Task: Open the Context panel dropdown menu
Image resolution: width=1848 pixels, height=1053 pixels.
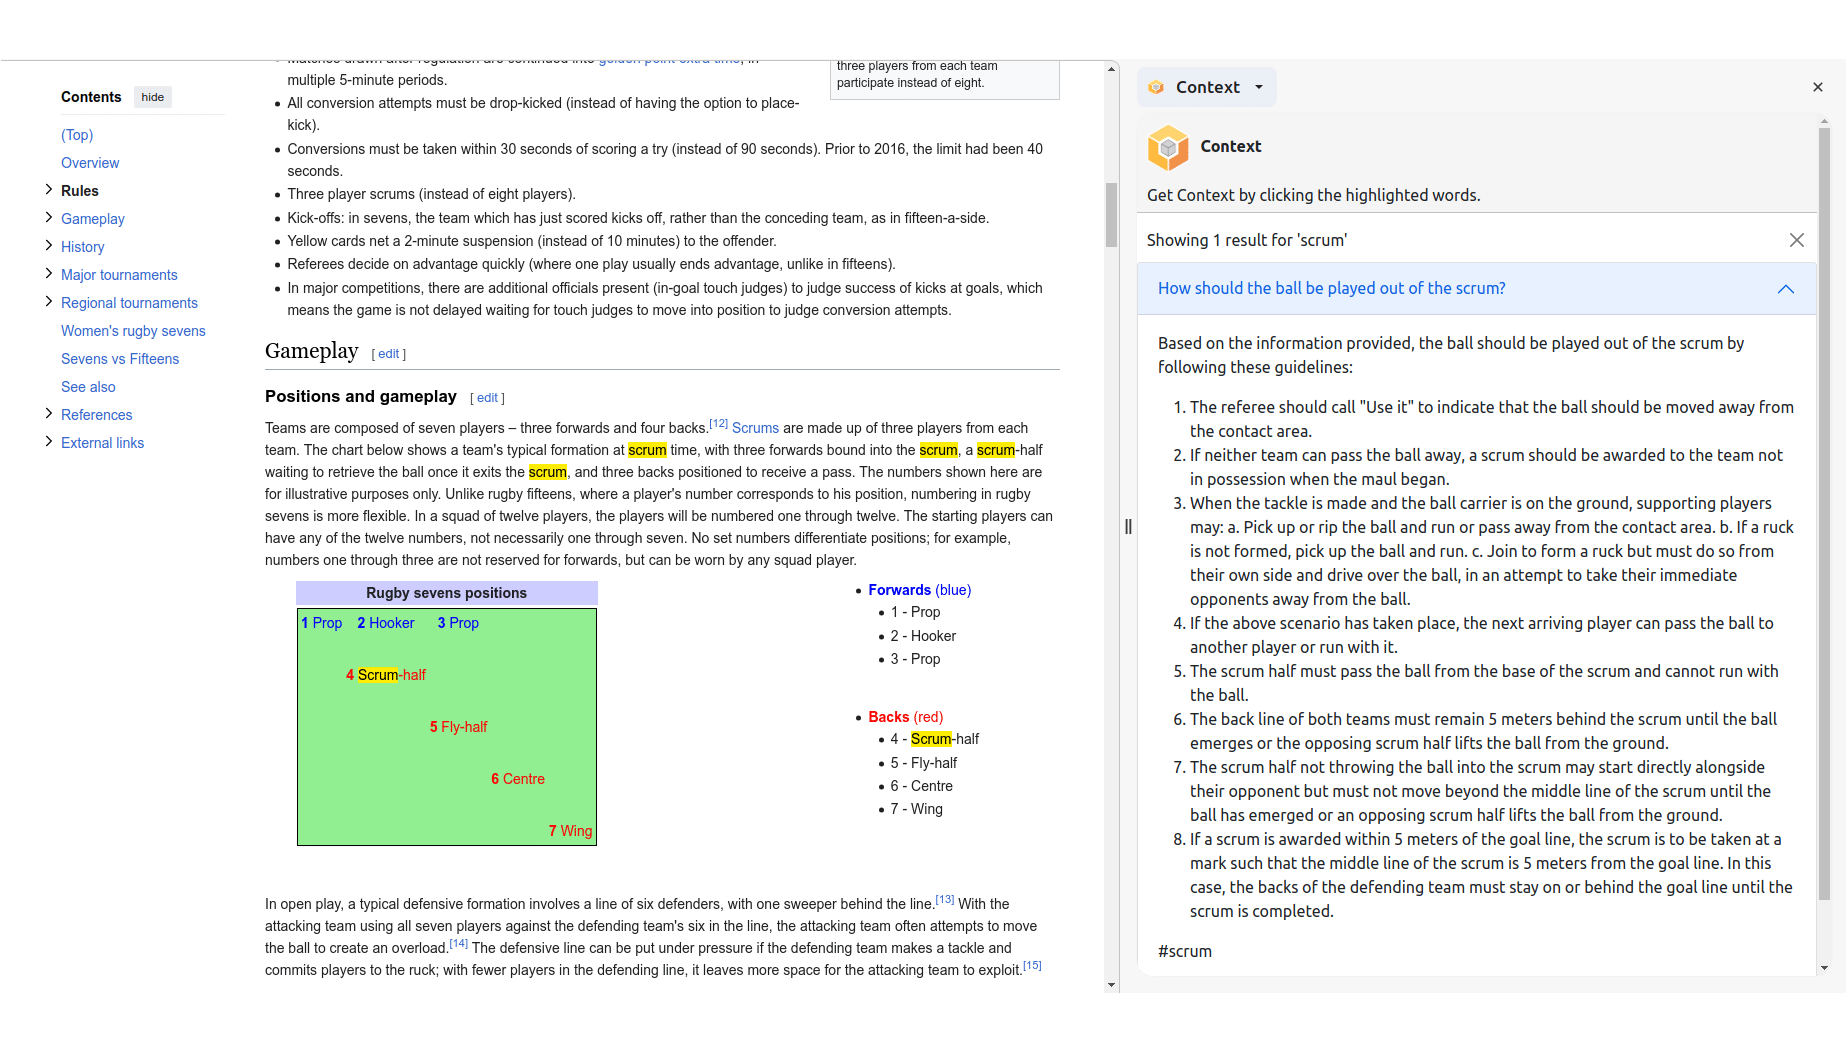Action: pyautogui.click(x=1207, y=87)
